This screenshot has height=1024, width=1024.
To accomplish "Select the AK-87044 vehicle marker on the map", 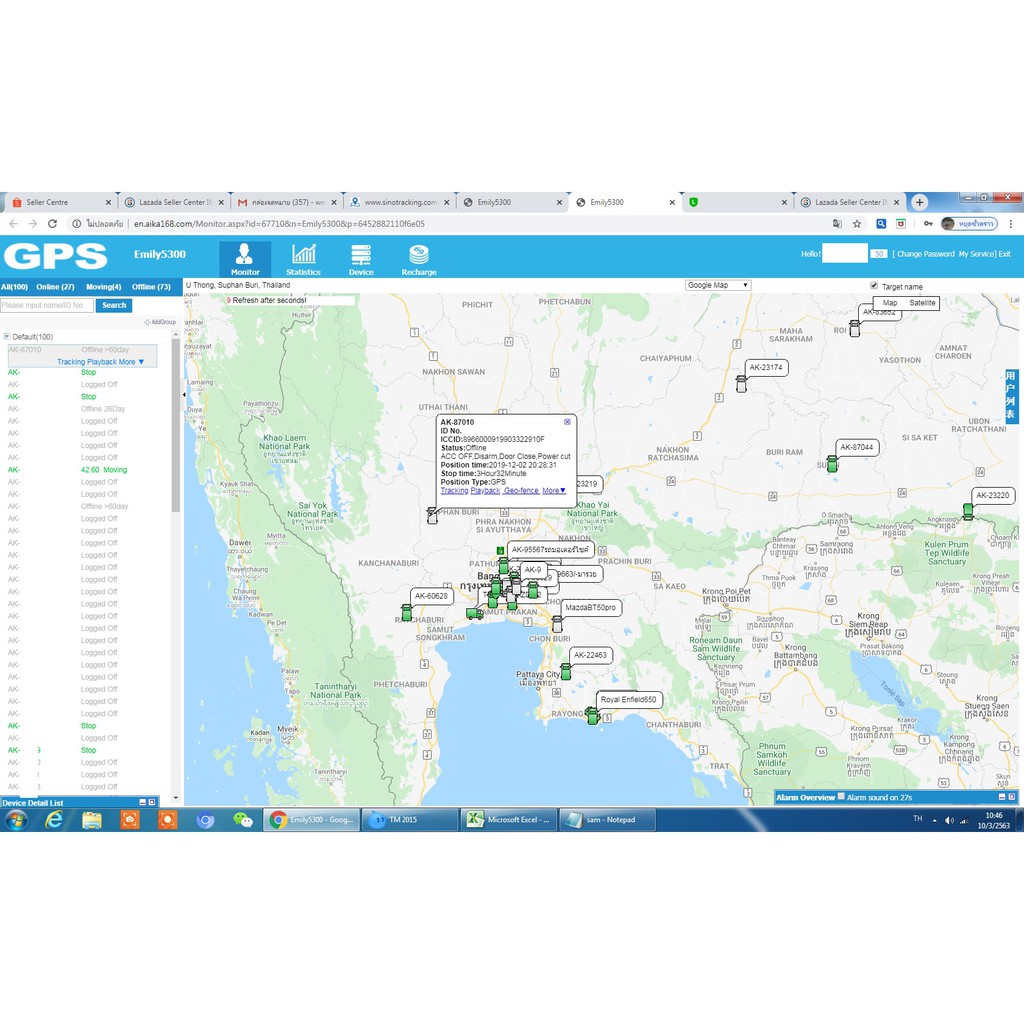I will pyautogui.click(x=833, y=461).
